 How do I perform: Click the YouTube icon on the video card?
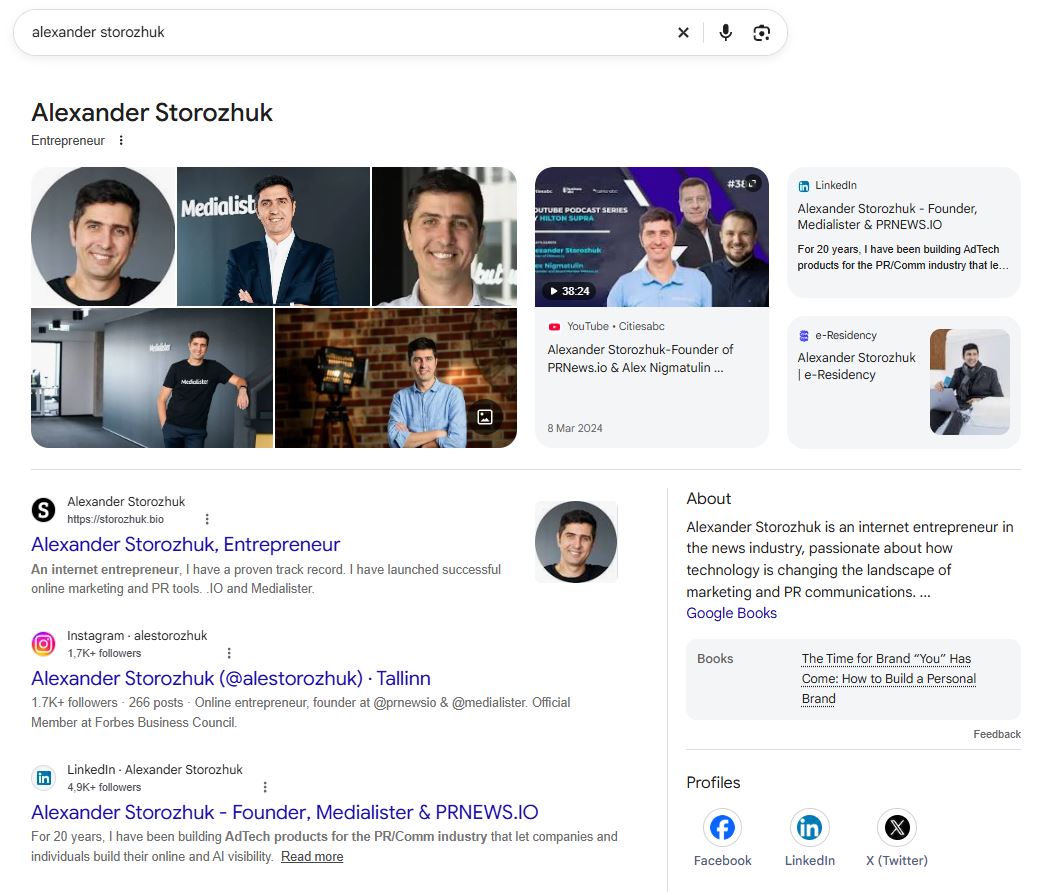click(x=554, y=327)
